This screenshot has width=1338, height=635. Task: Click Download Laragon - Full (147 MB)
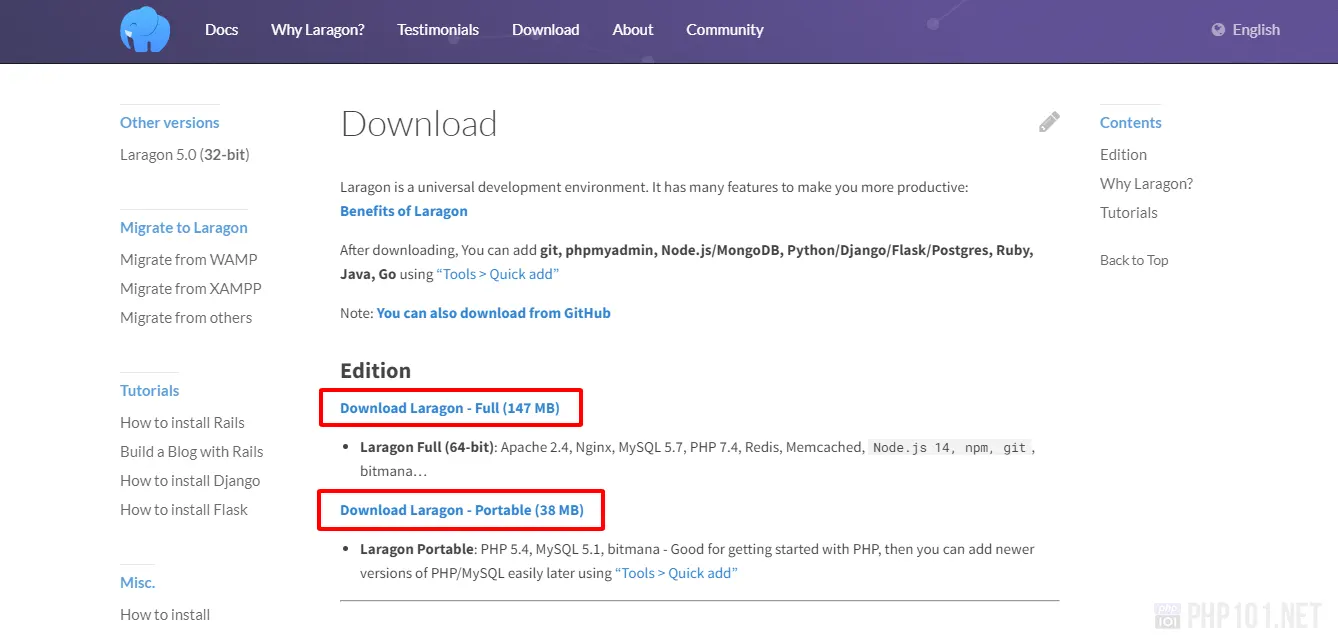(449, 408)
